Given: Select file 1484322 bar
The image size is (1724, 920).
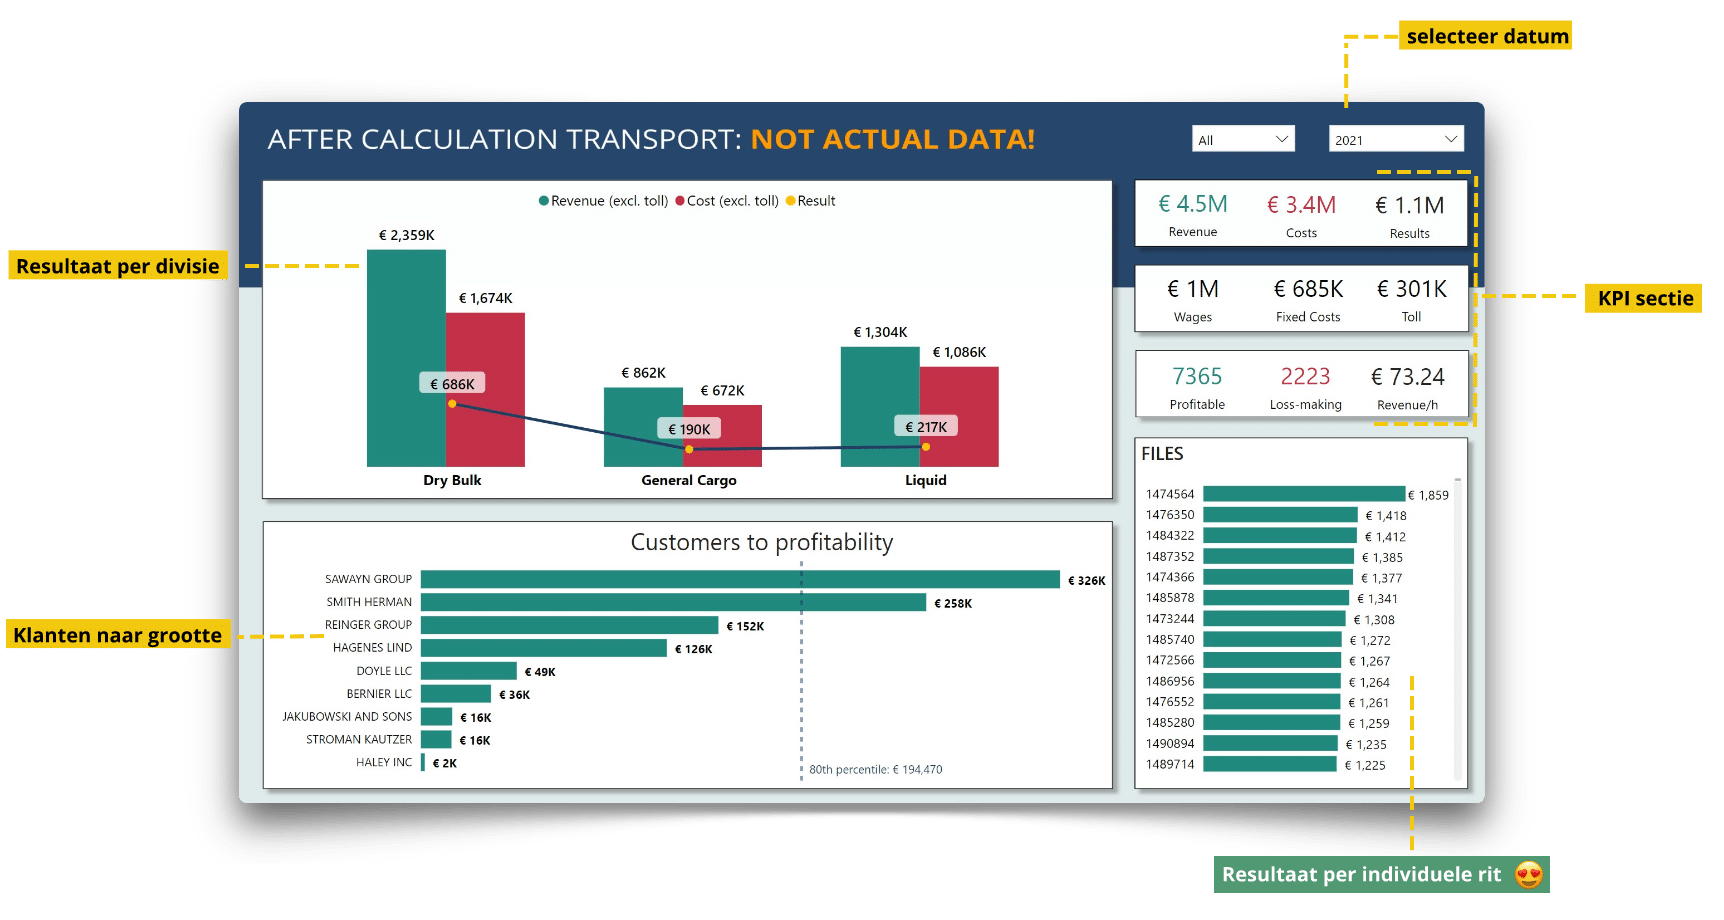Looking at the screenshot, I should pyautogui.click(x=1280, y=536).
